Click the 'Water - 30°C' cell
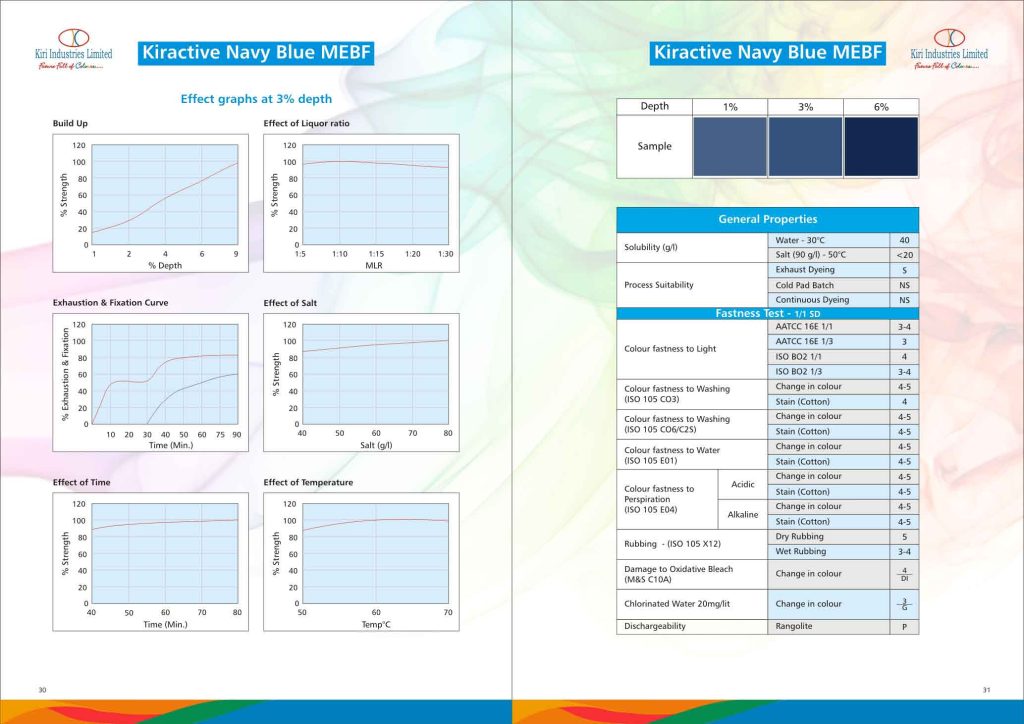The image size is (1024, 724). tap(829, 240)
